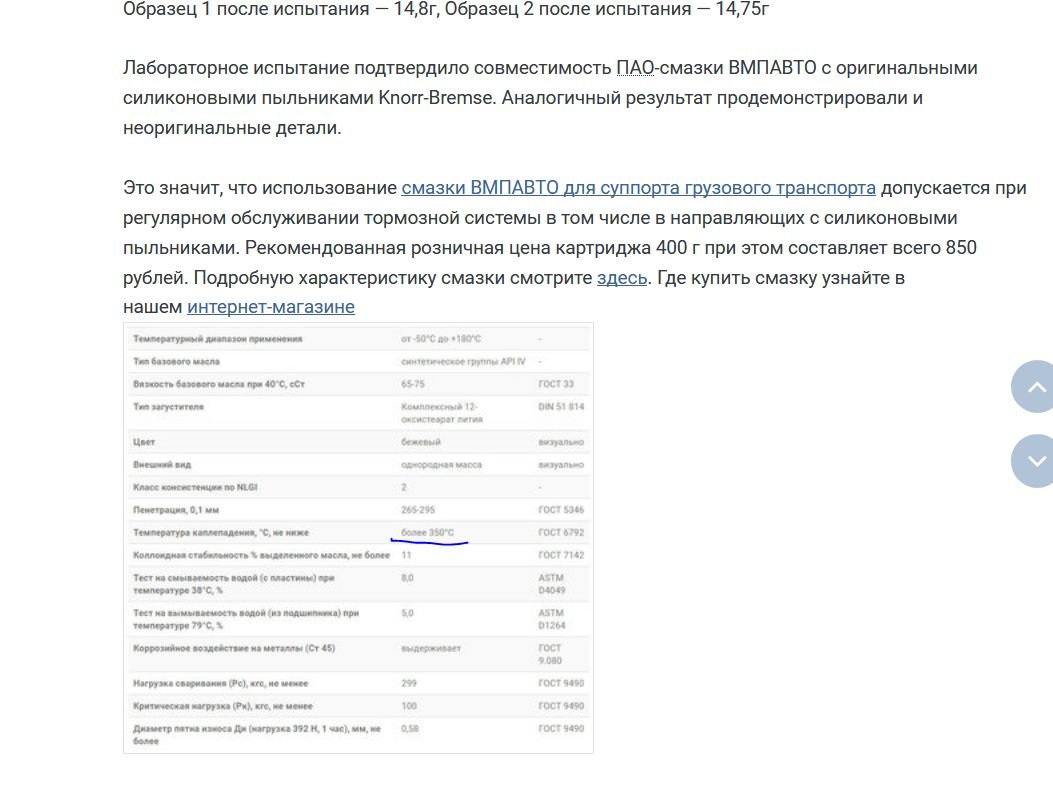
Task: Click row label 'Тип базового масла'
Action: point(176,362)
